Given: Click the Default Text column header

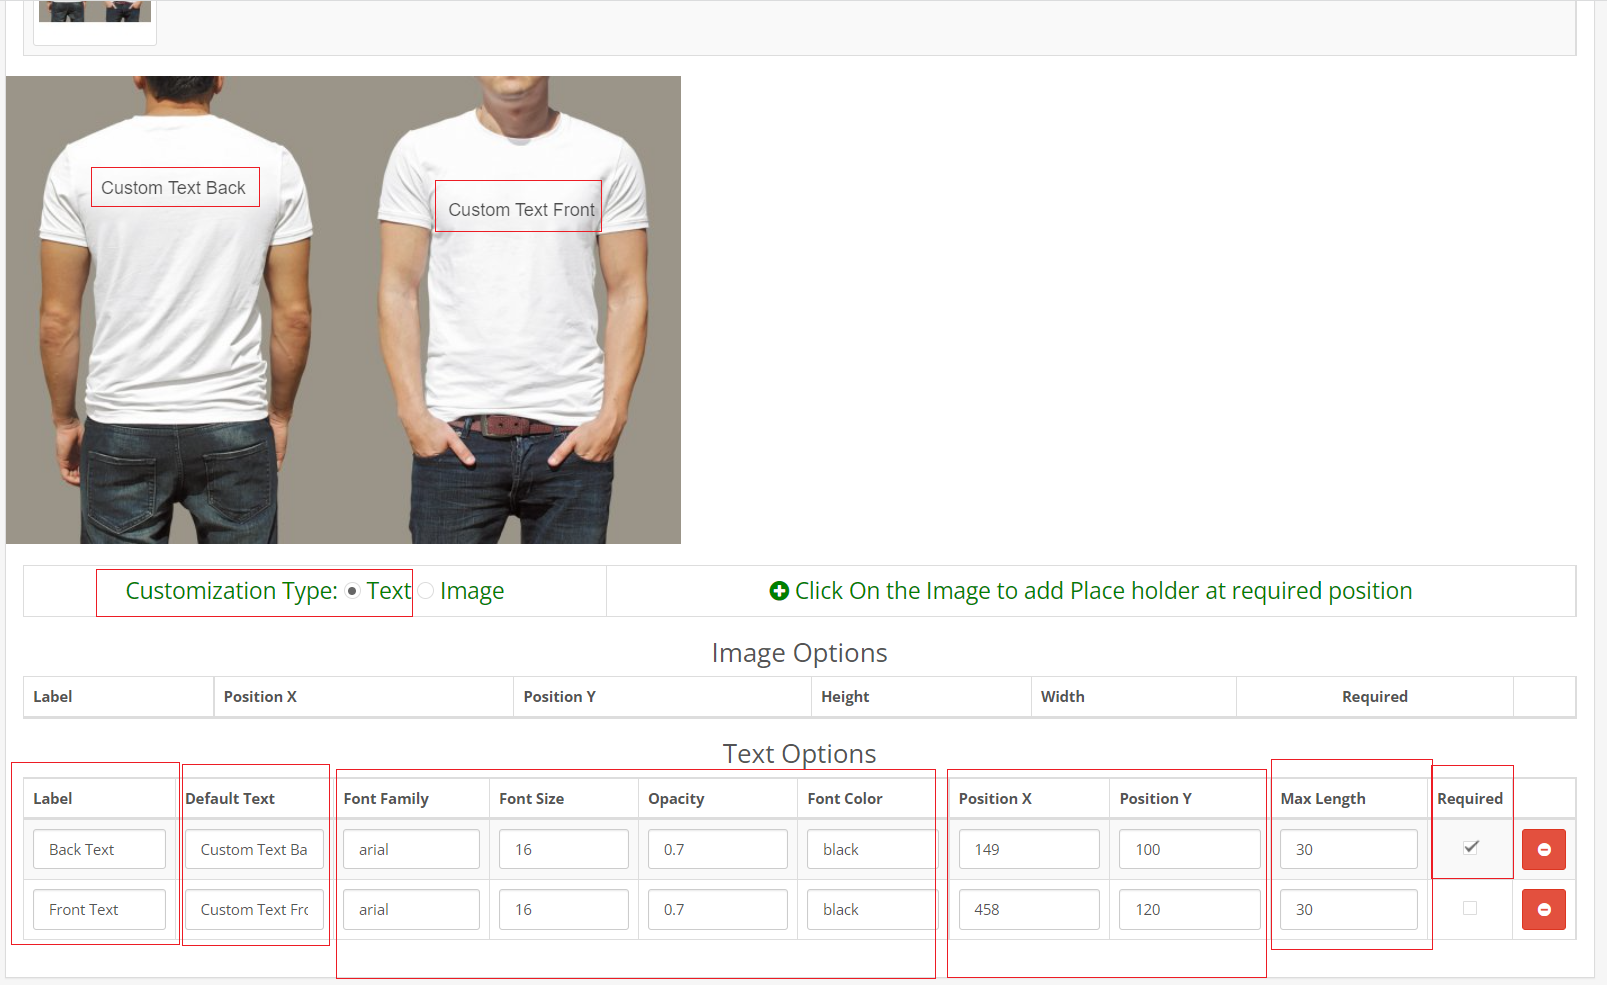Looking at the screenshot, I should 230,799.
